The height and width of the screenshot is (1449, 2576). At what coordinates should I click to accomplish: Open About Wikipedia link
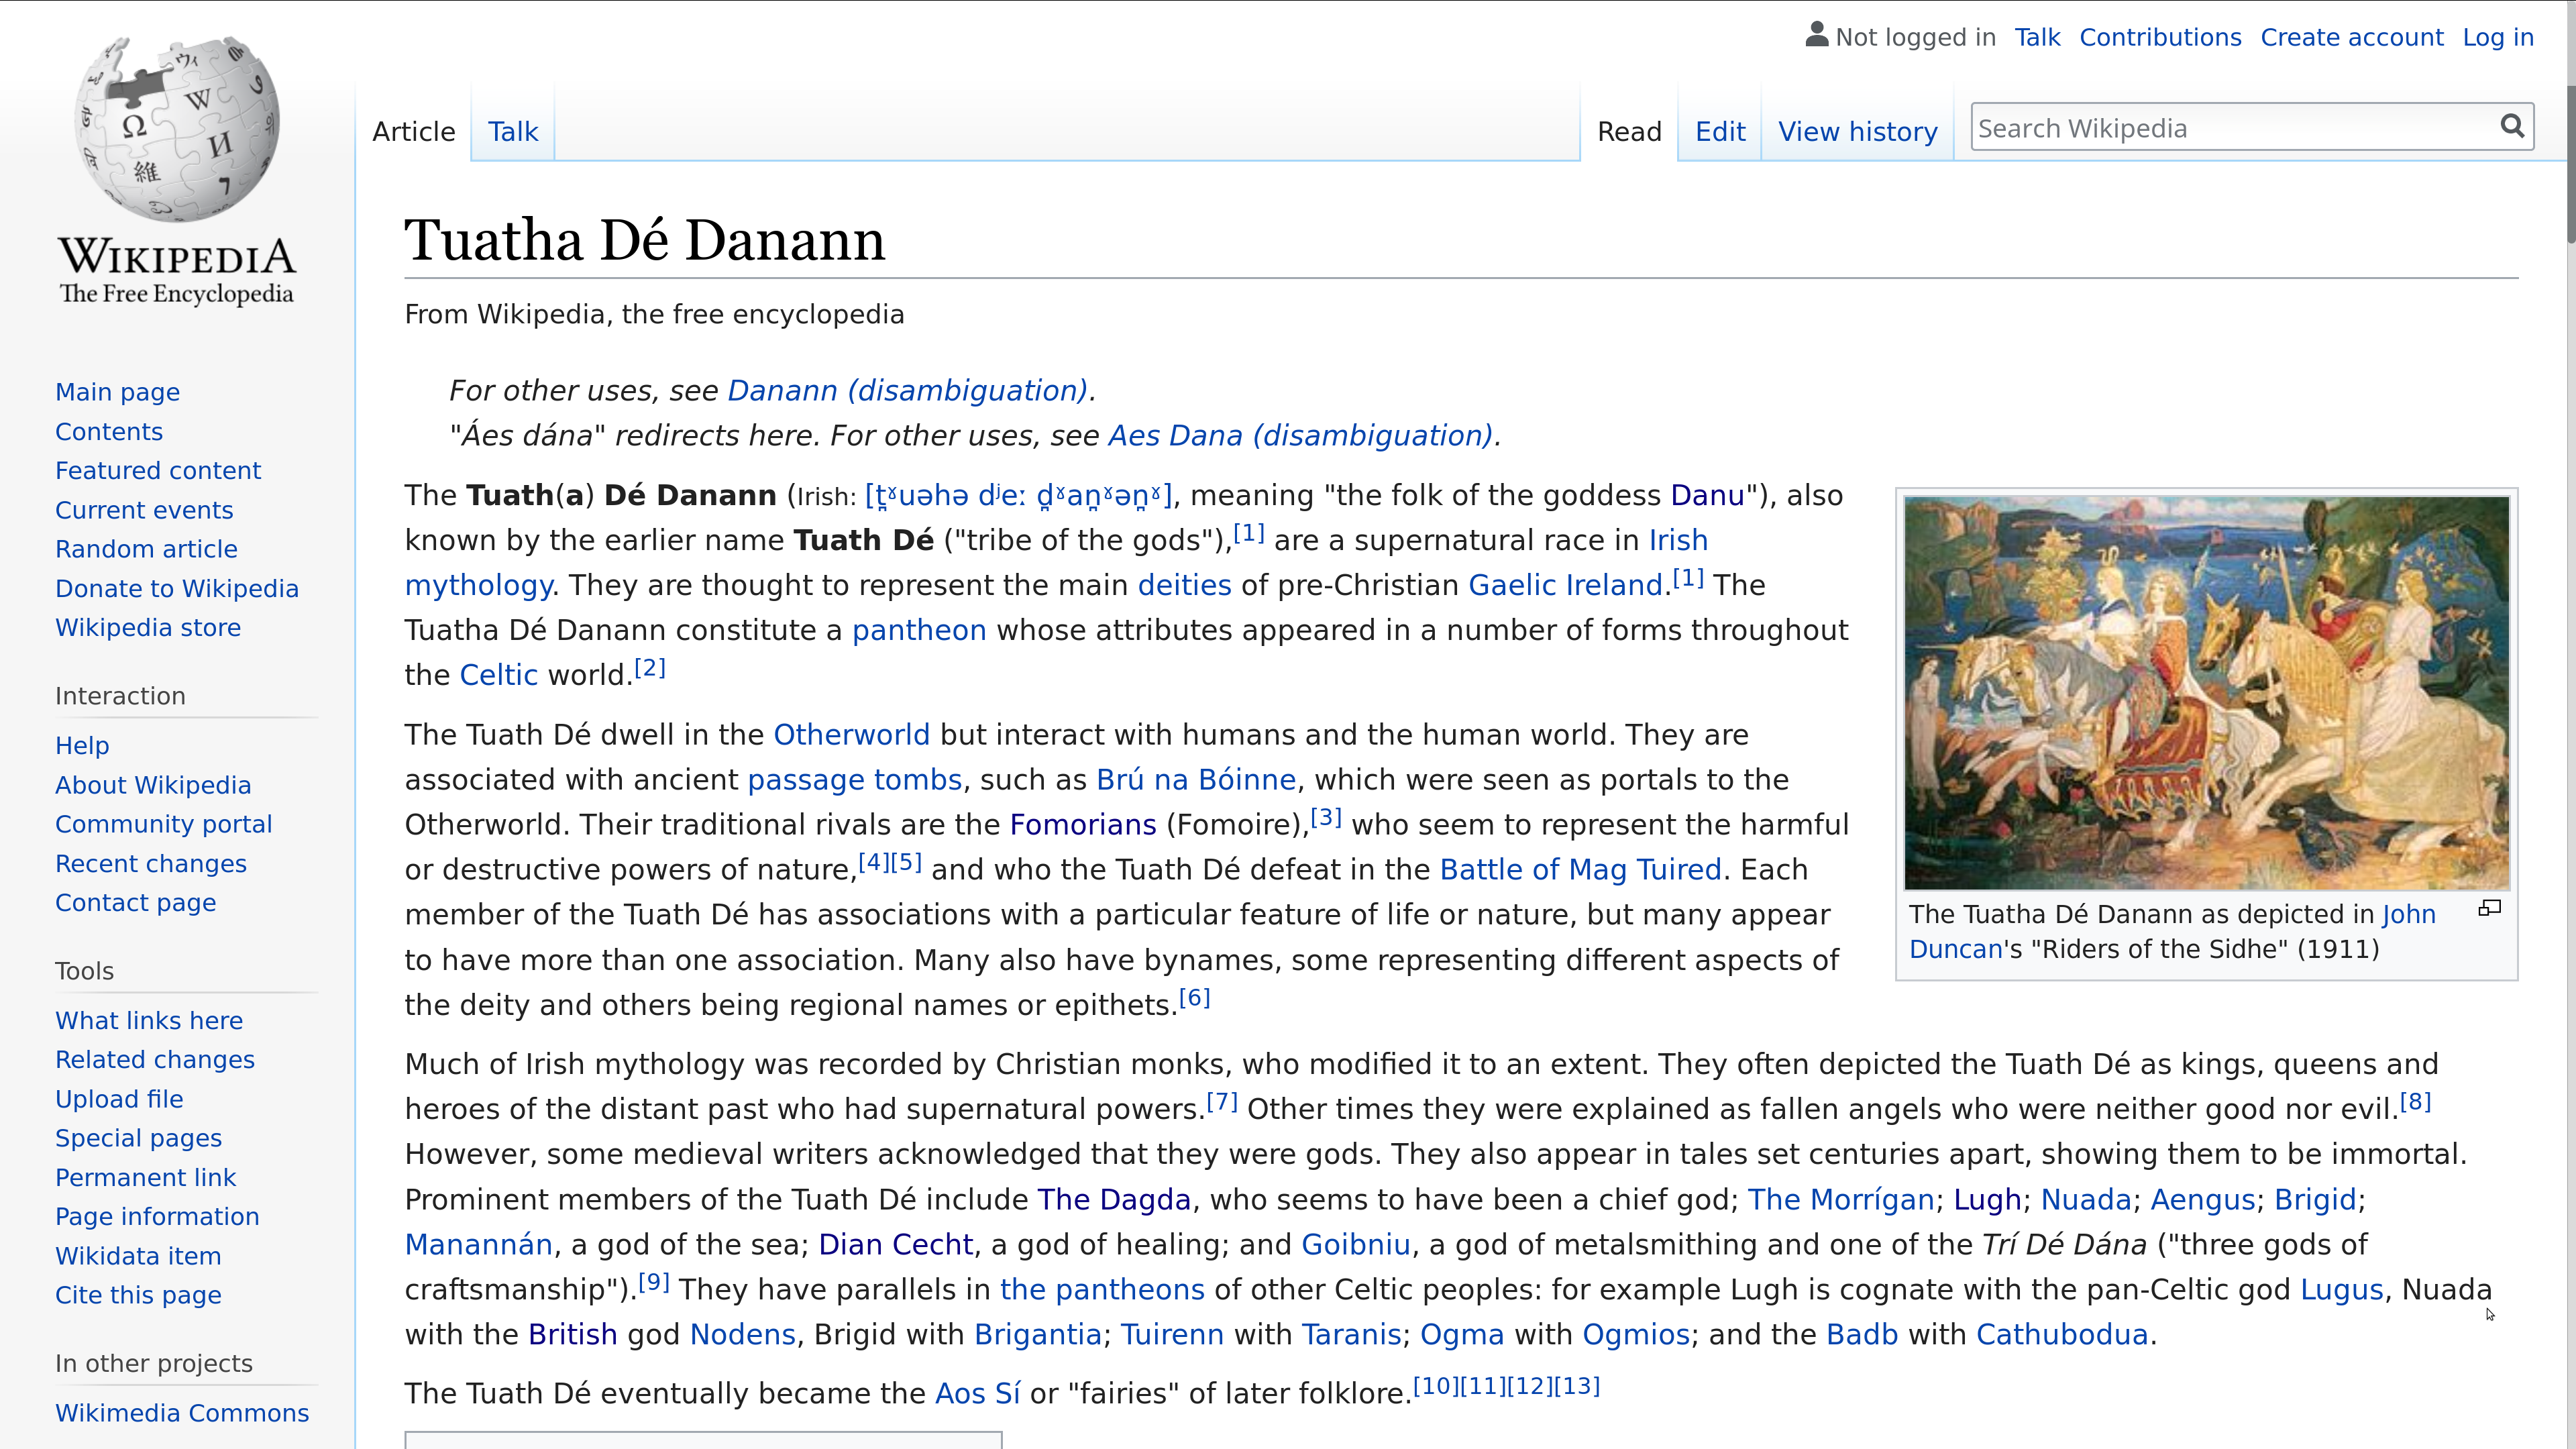[153, 785]
